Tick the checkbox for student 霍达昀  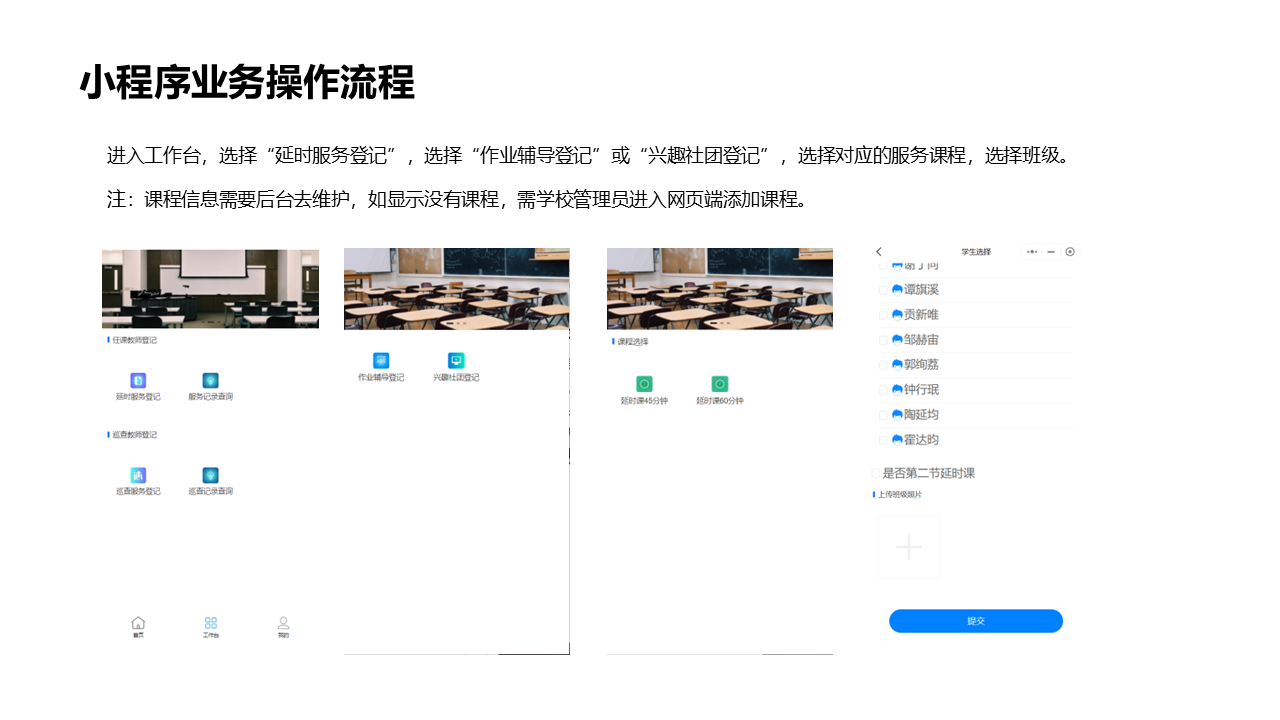[x=884, y=440]
